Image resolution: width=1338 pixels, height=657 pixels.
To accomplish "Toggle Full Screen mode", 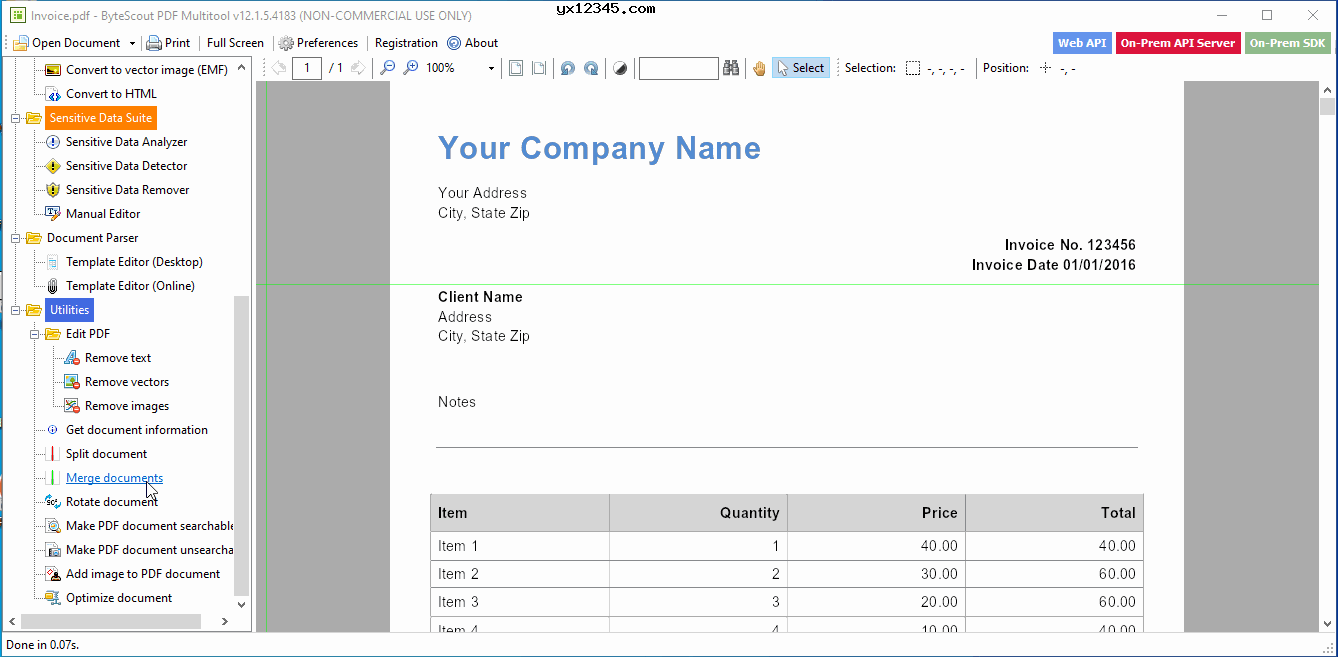I will point(235,43).
